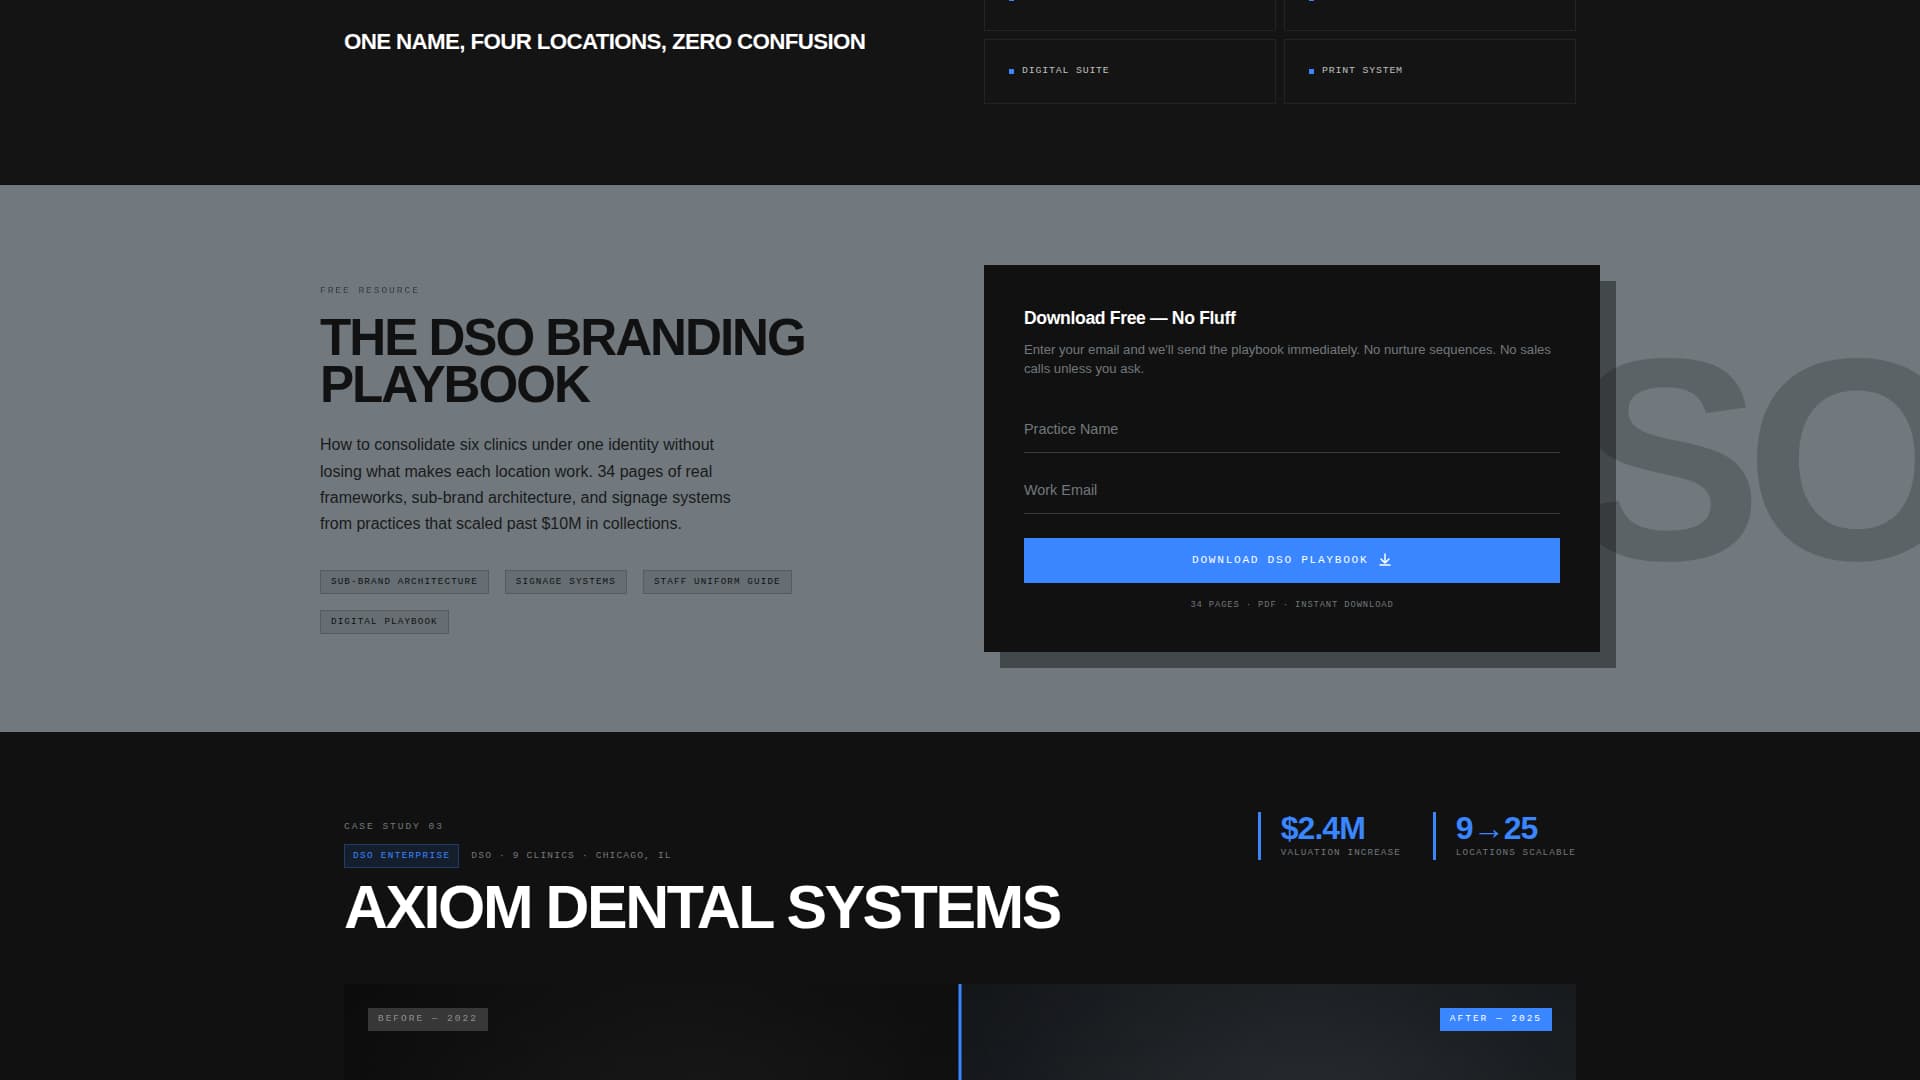Click One Name, Four Locations heading
Viewport: 1920px width, 1080px height.
click(x=604, y=42)
